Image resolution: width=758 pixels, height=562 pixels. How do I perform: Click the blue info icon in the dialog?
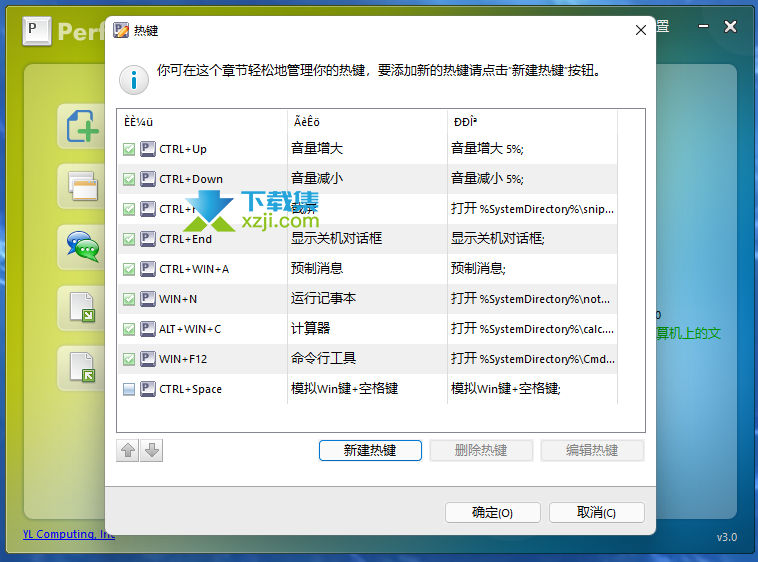click(134, 80)
